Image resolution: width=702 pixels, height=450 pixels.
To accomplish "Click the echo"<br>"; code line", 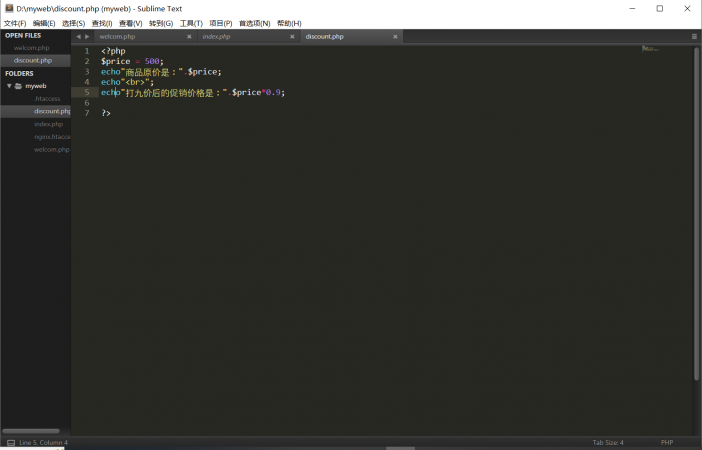I will point(127,82).
